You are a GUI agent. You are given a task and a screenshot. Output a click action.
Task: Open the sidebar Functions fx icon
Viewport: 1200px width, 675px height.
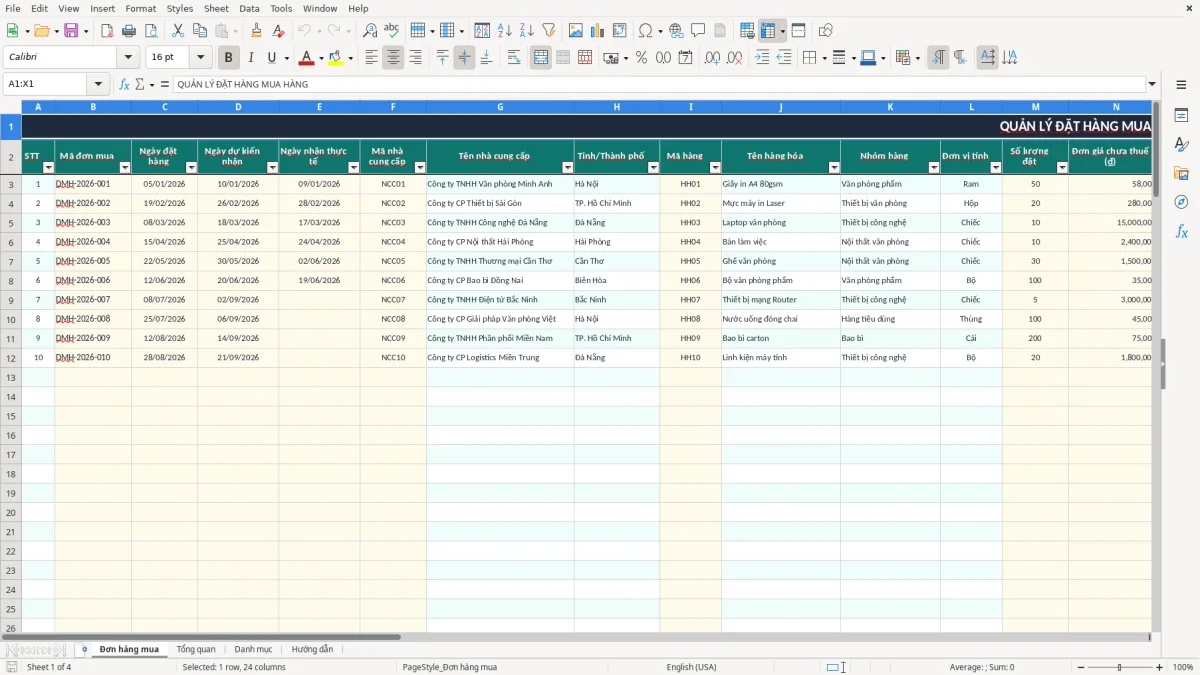click(x=1181, y=231)
